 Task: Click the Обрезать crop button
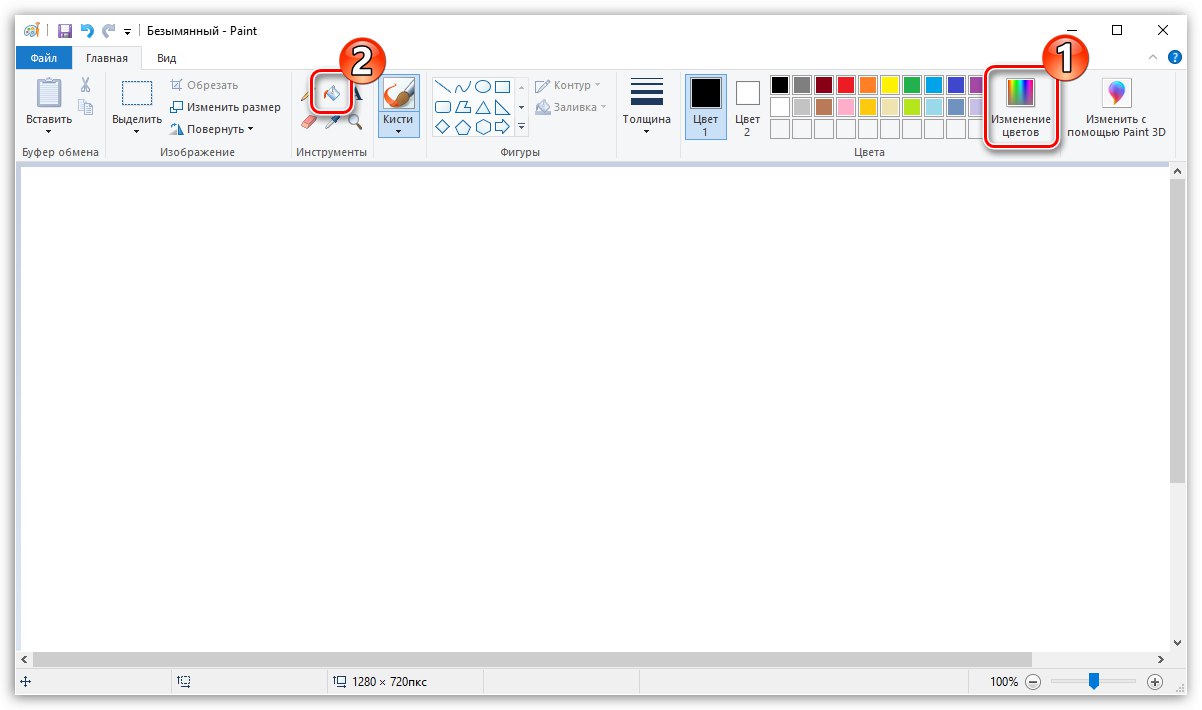204,85
